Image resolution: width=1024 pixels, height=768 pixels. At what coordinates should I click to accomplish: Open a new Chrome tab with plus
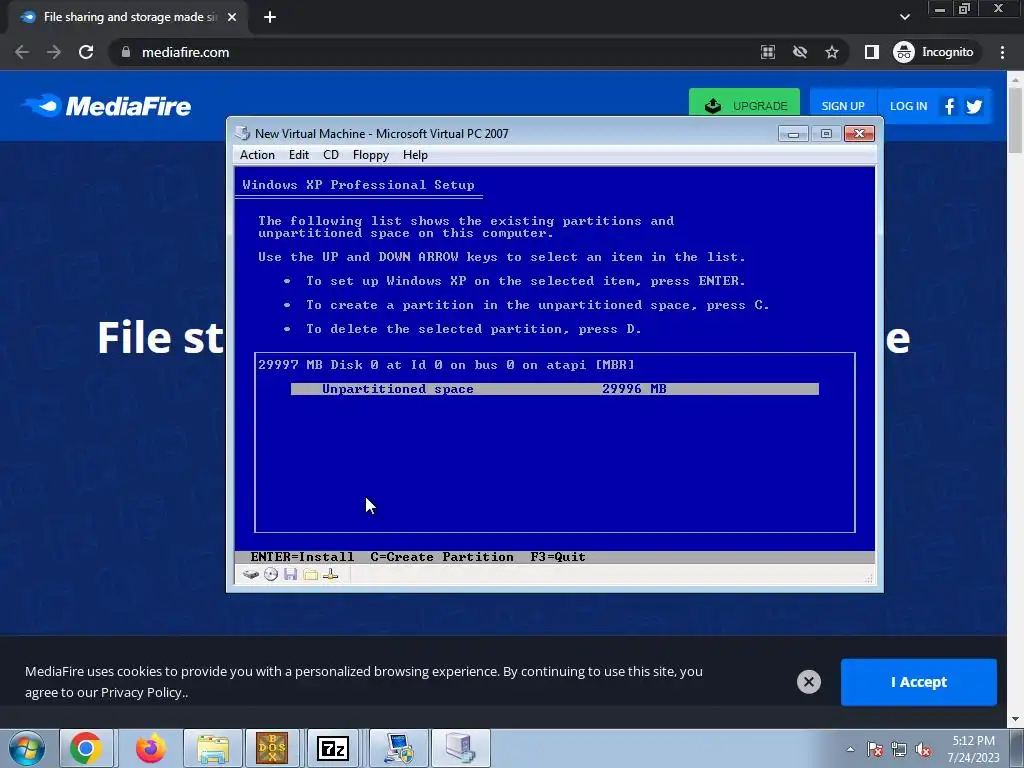(x=270, y=17)
